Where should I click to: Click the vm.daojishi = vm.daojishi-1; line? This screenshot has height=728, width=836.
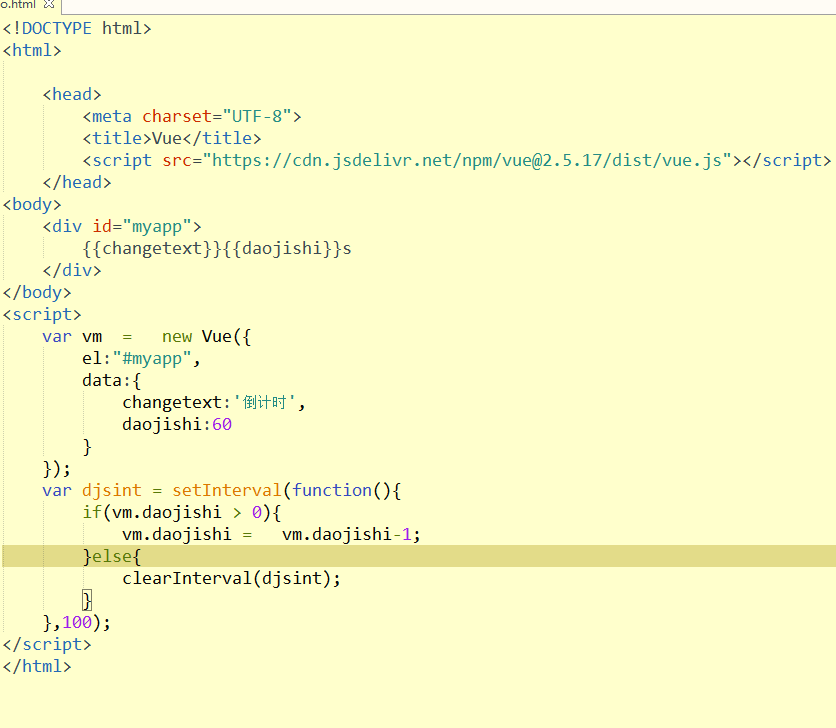[x=271, y=534]
